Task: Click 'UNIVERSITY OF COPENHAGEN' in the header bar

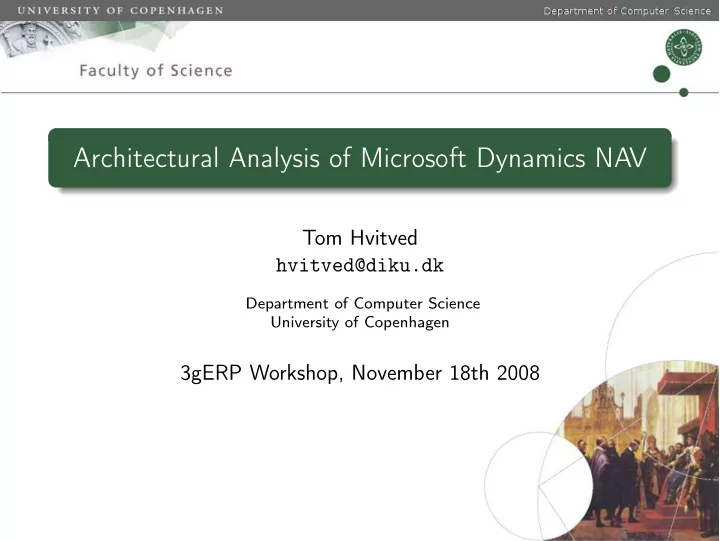Action: pyautogui.click(x=120, y=10)
